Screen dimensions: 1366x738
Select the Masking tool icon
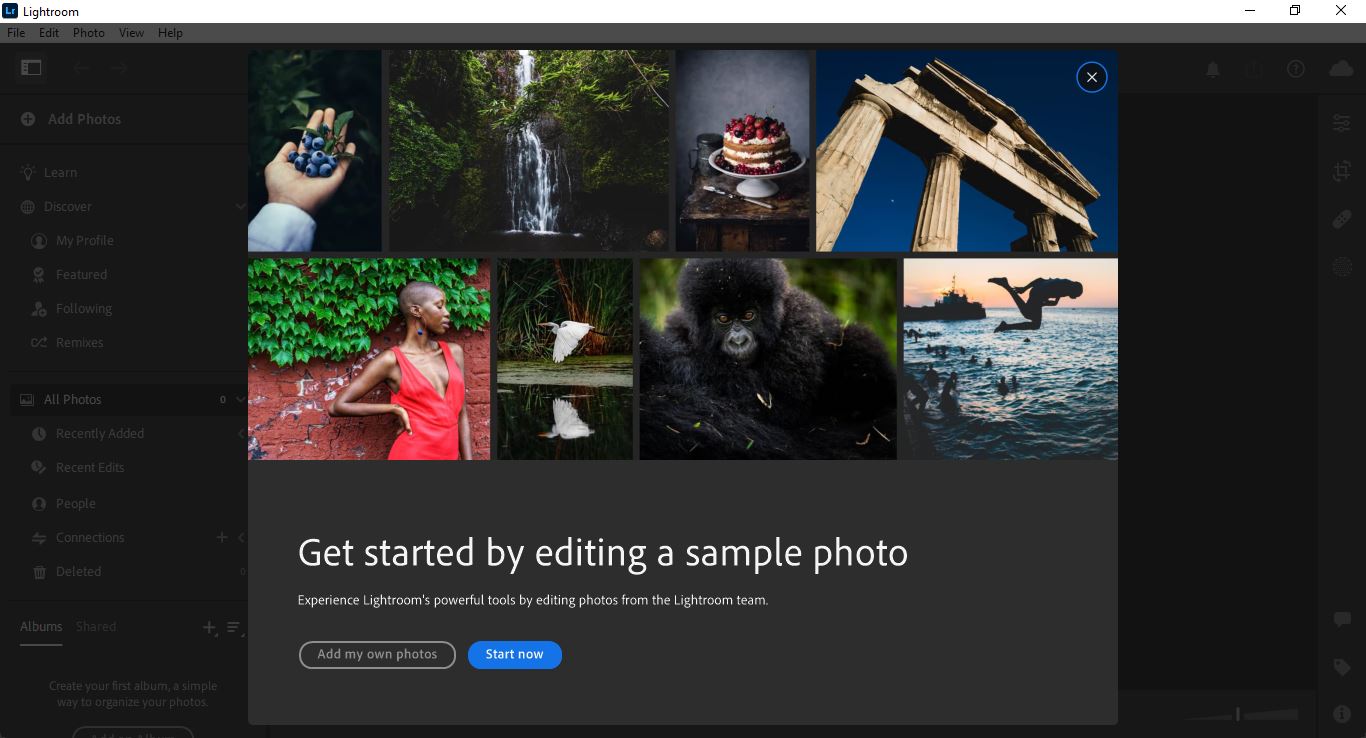(x=1341, y=266)
